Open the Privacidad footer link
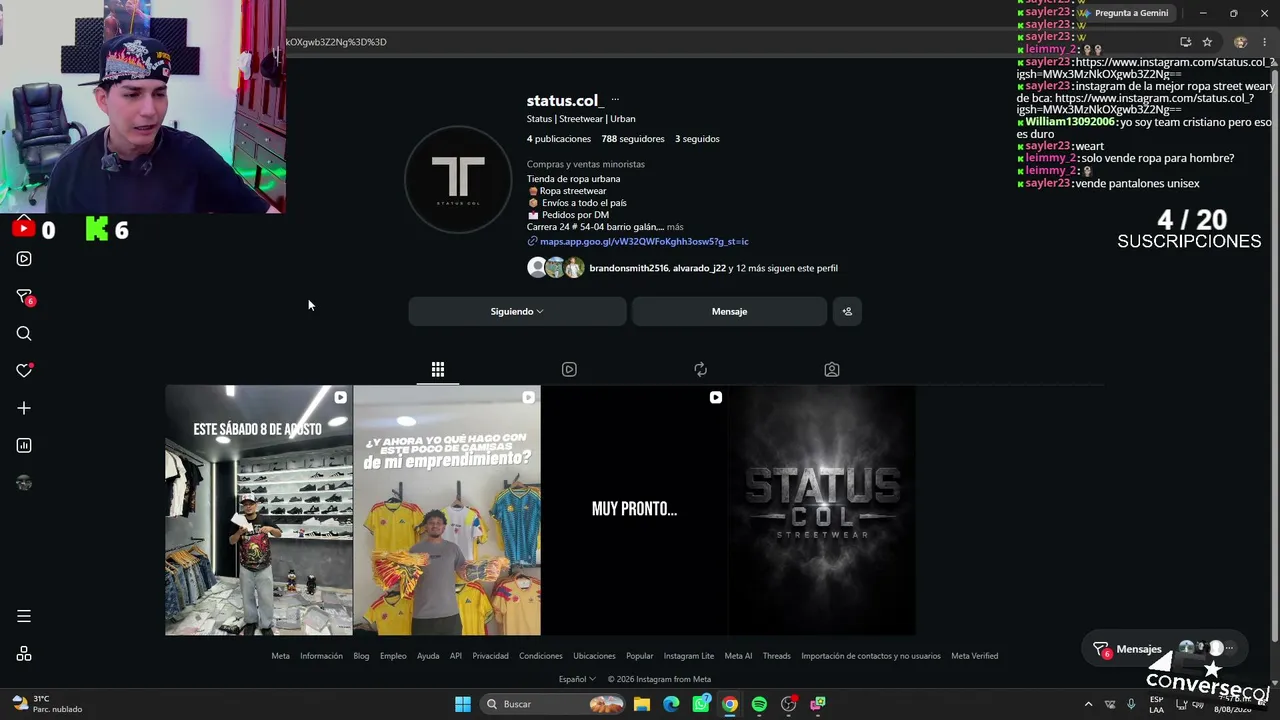 (x=490, y=656)
